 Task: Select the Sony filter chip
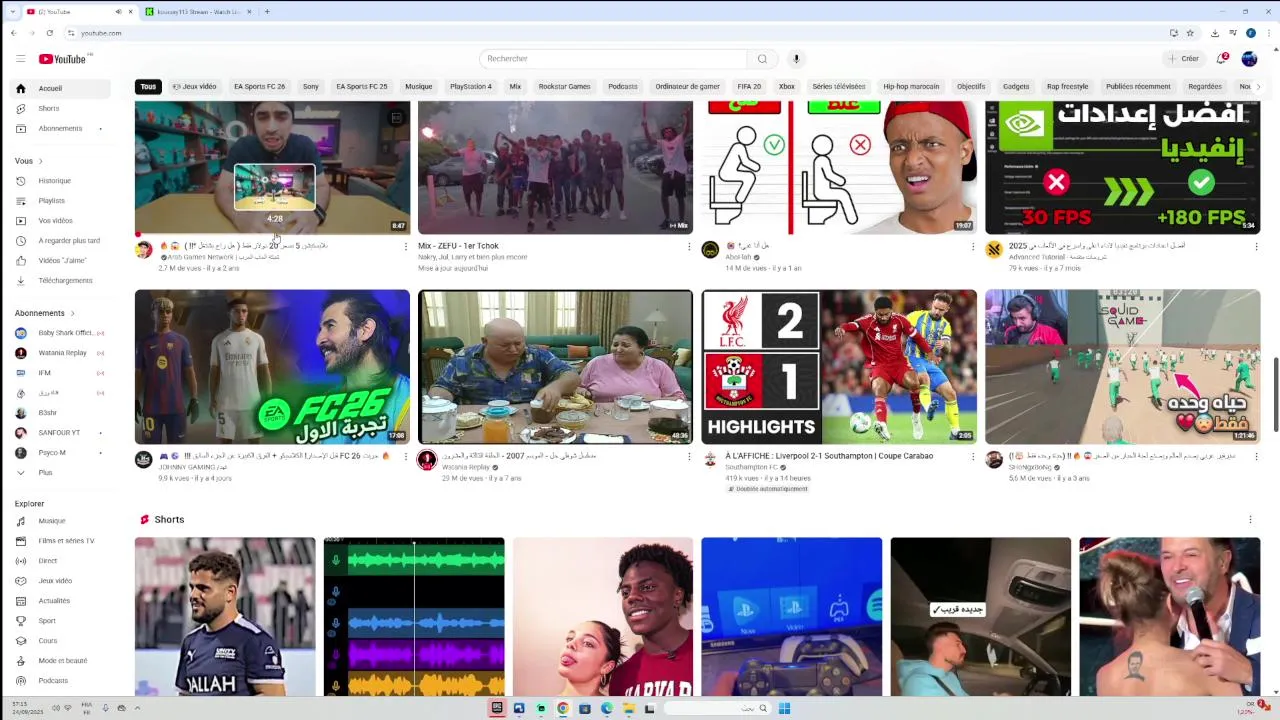[311, 87]
